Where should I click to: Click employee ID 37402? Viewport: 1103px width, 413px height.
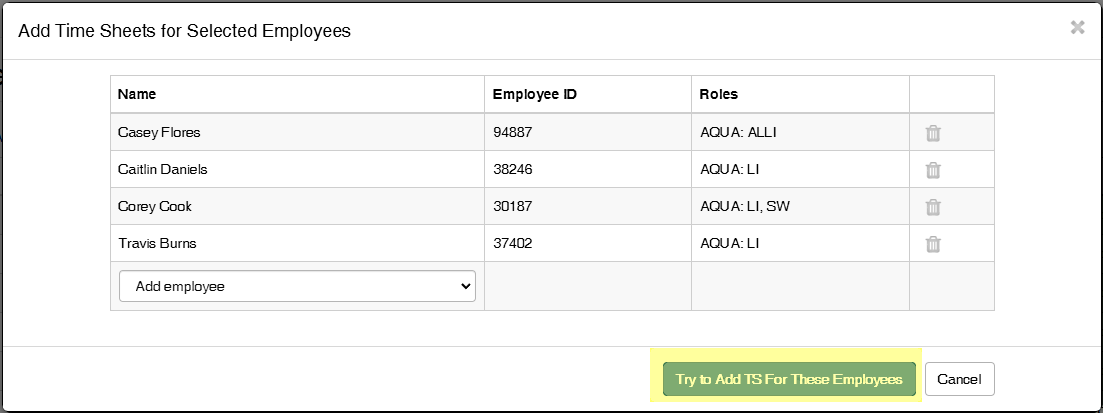pos(512,244)
